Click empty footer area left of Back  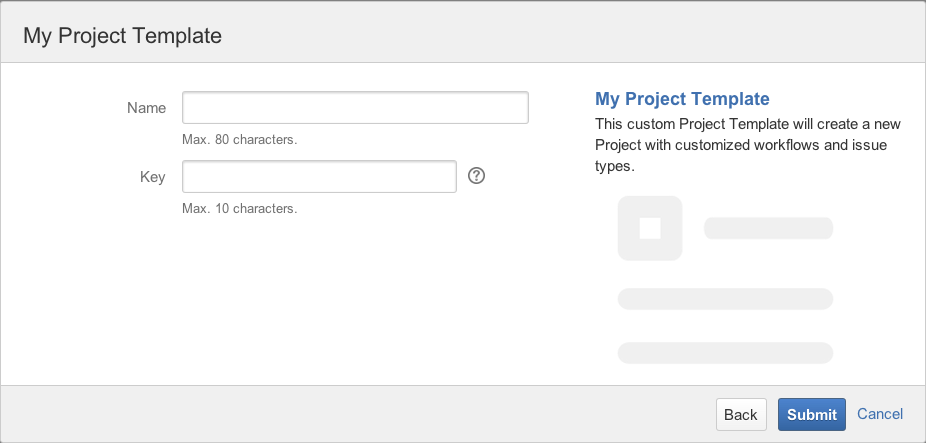pyautogui.click(x=350, y=414)
